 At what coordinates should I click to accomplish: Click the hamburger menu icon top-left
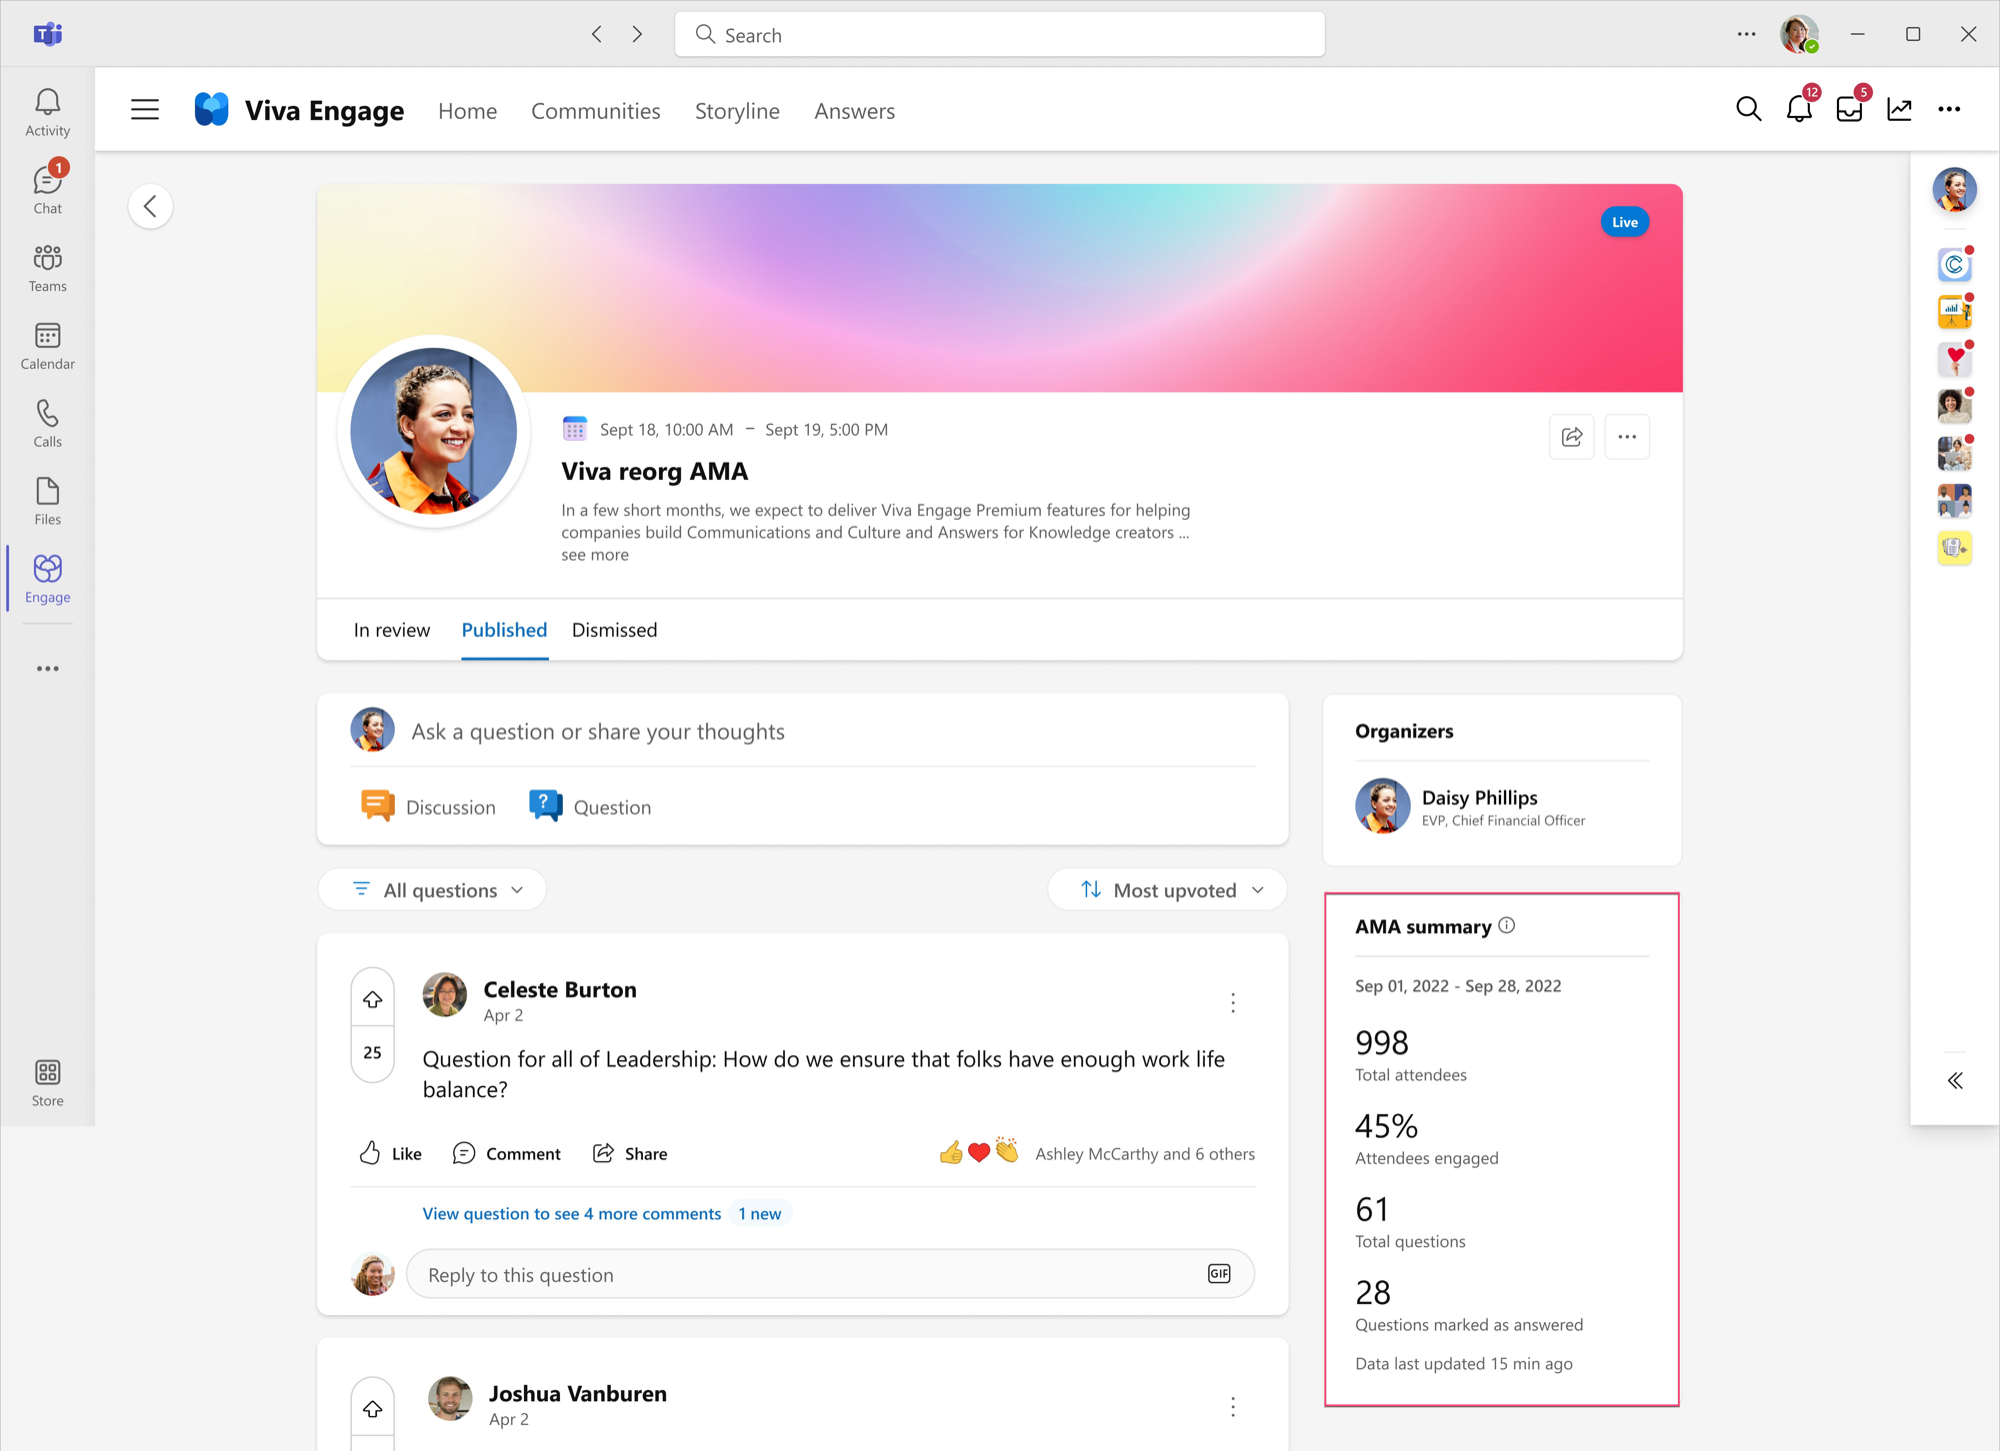(x=143, y=110)
